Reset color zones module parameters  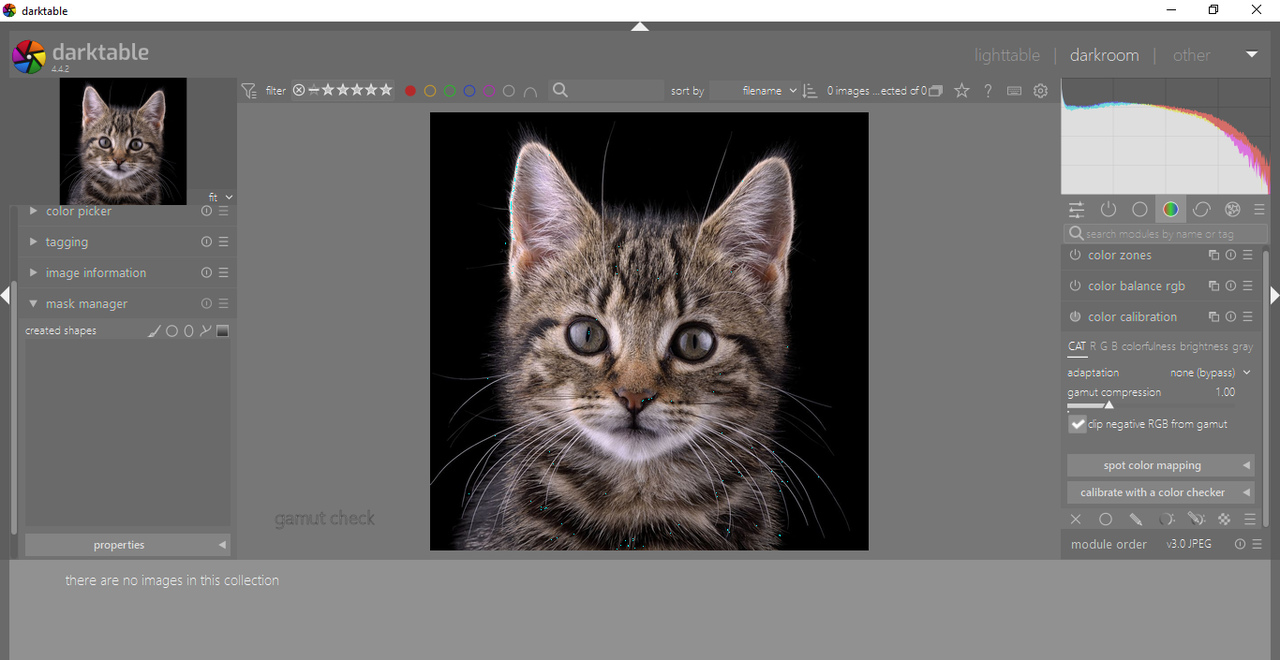(x=1231, y=256)
